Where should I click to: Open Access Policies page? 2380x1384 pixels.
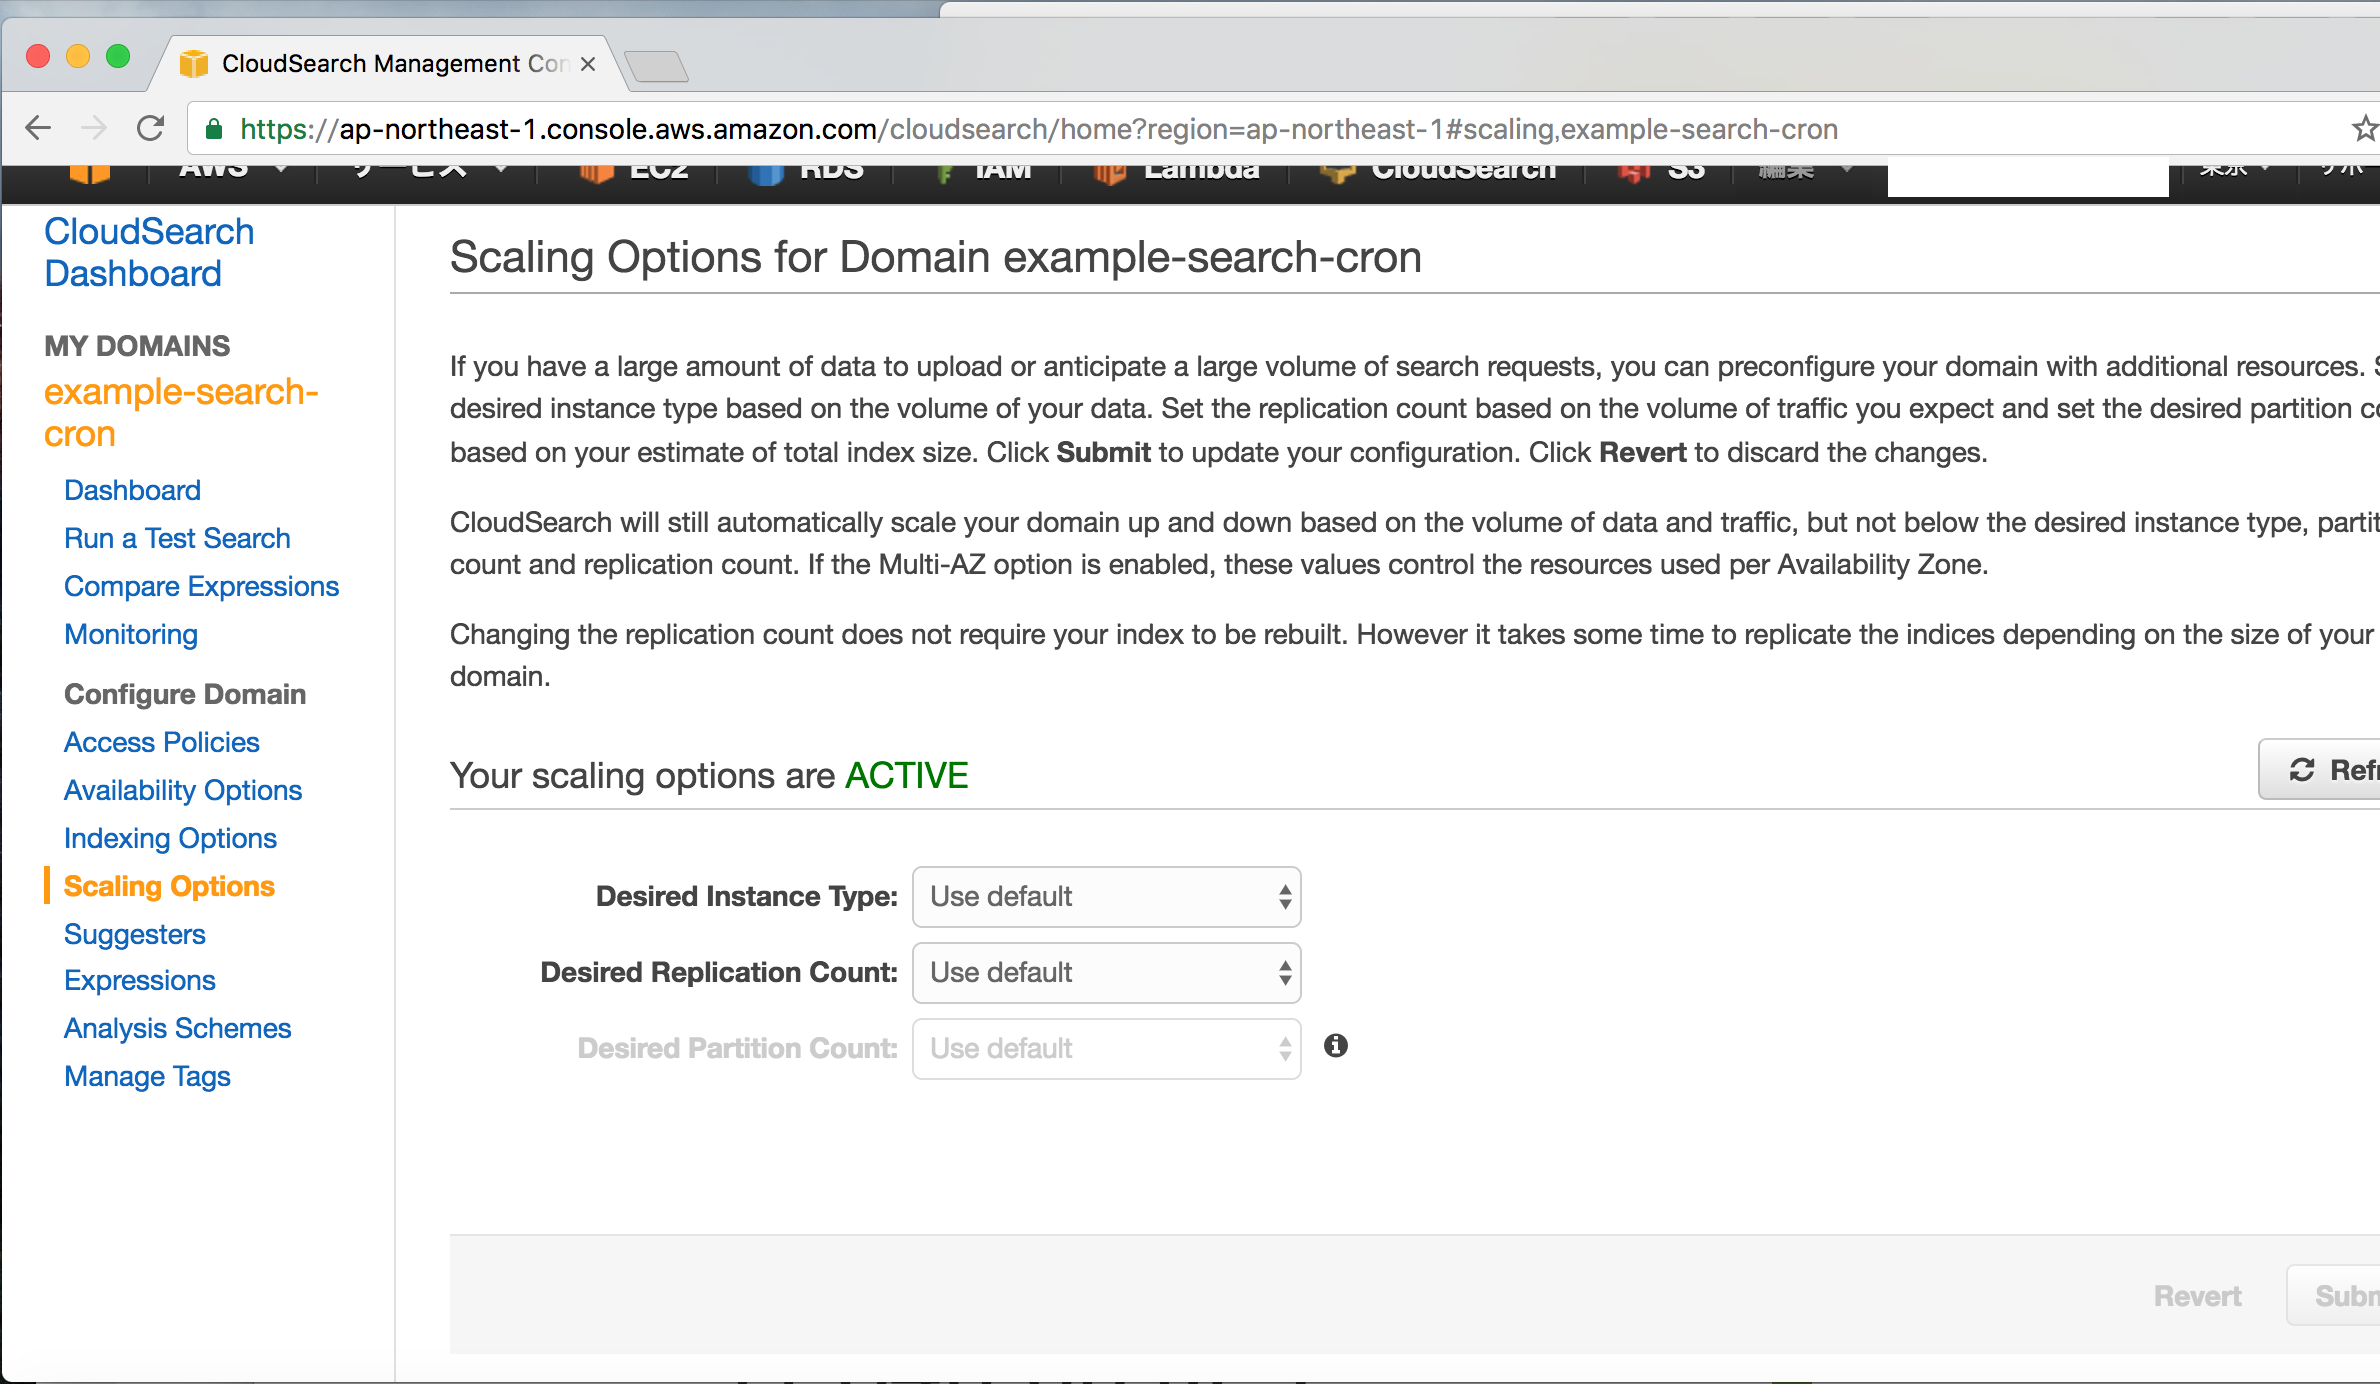(x=161, y=742)
